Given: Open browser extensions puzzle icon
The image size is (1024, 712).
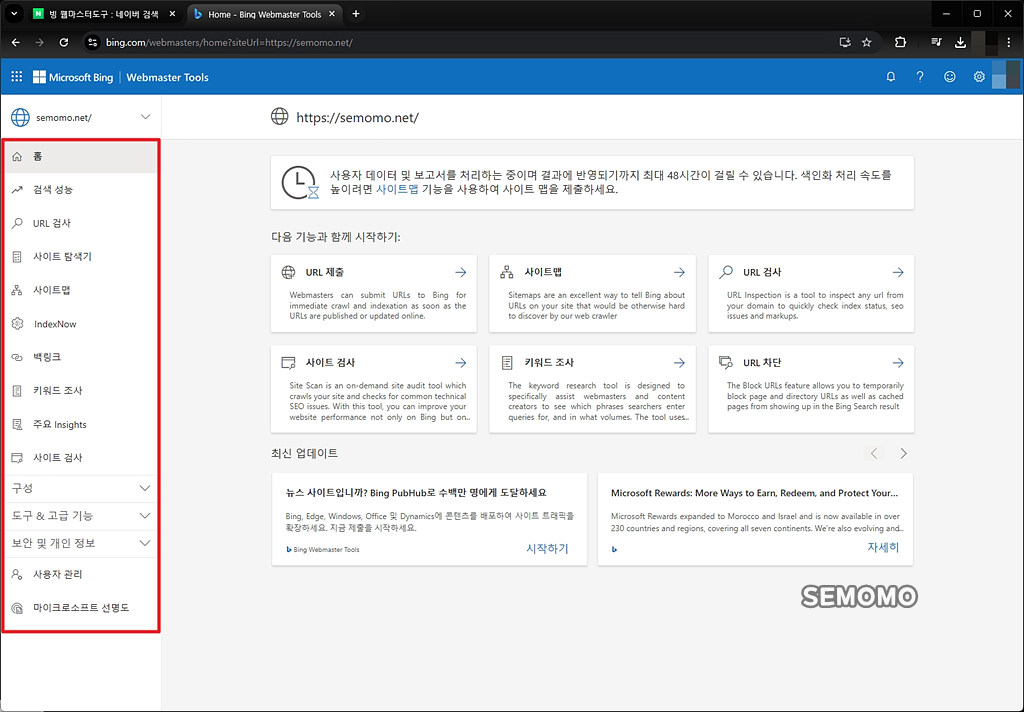Looking at the screenshot, I should pyautogui.click(x=901, y=42).
